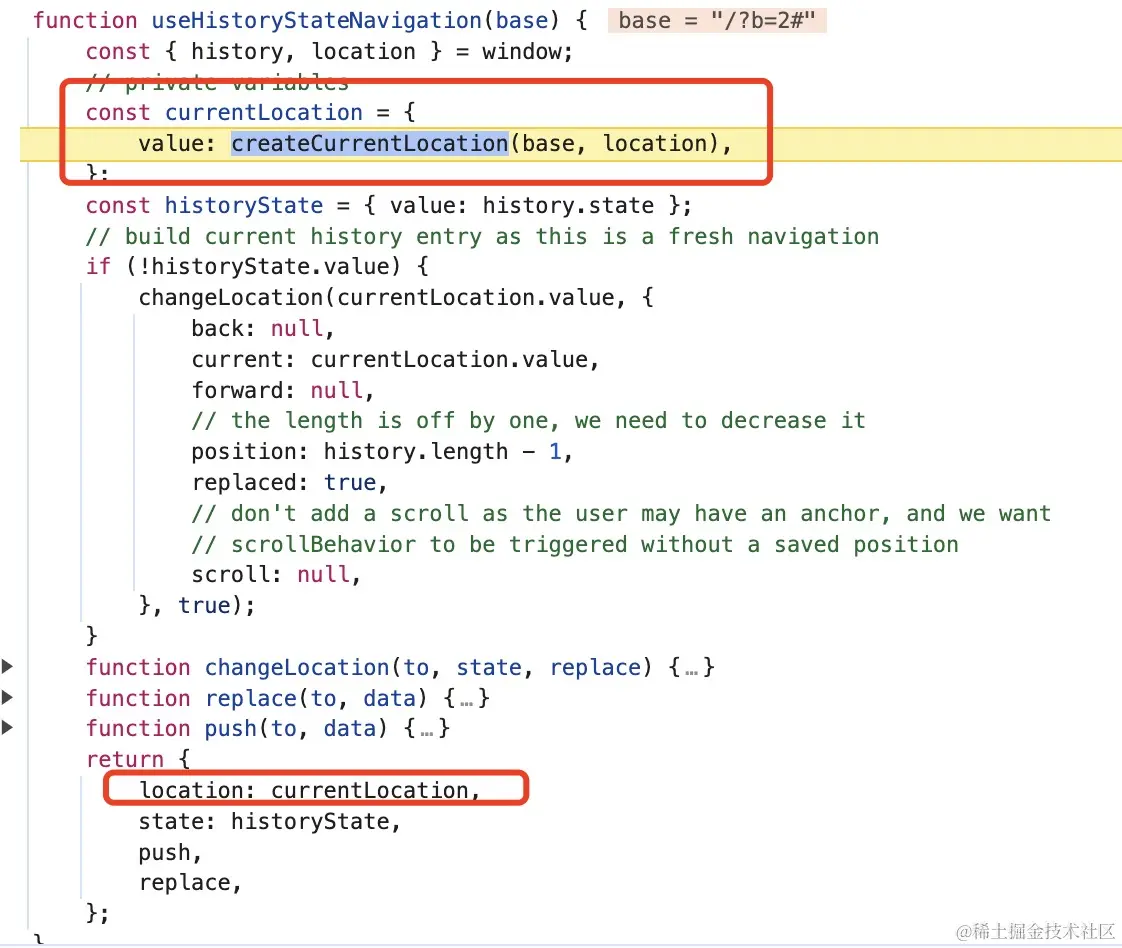Viewport: 1122px width, 948px height.
Task: Click the 'scrollBehavior to be triggered' comment
Action: pos(575,545)
